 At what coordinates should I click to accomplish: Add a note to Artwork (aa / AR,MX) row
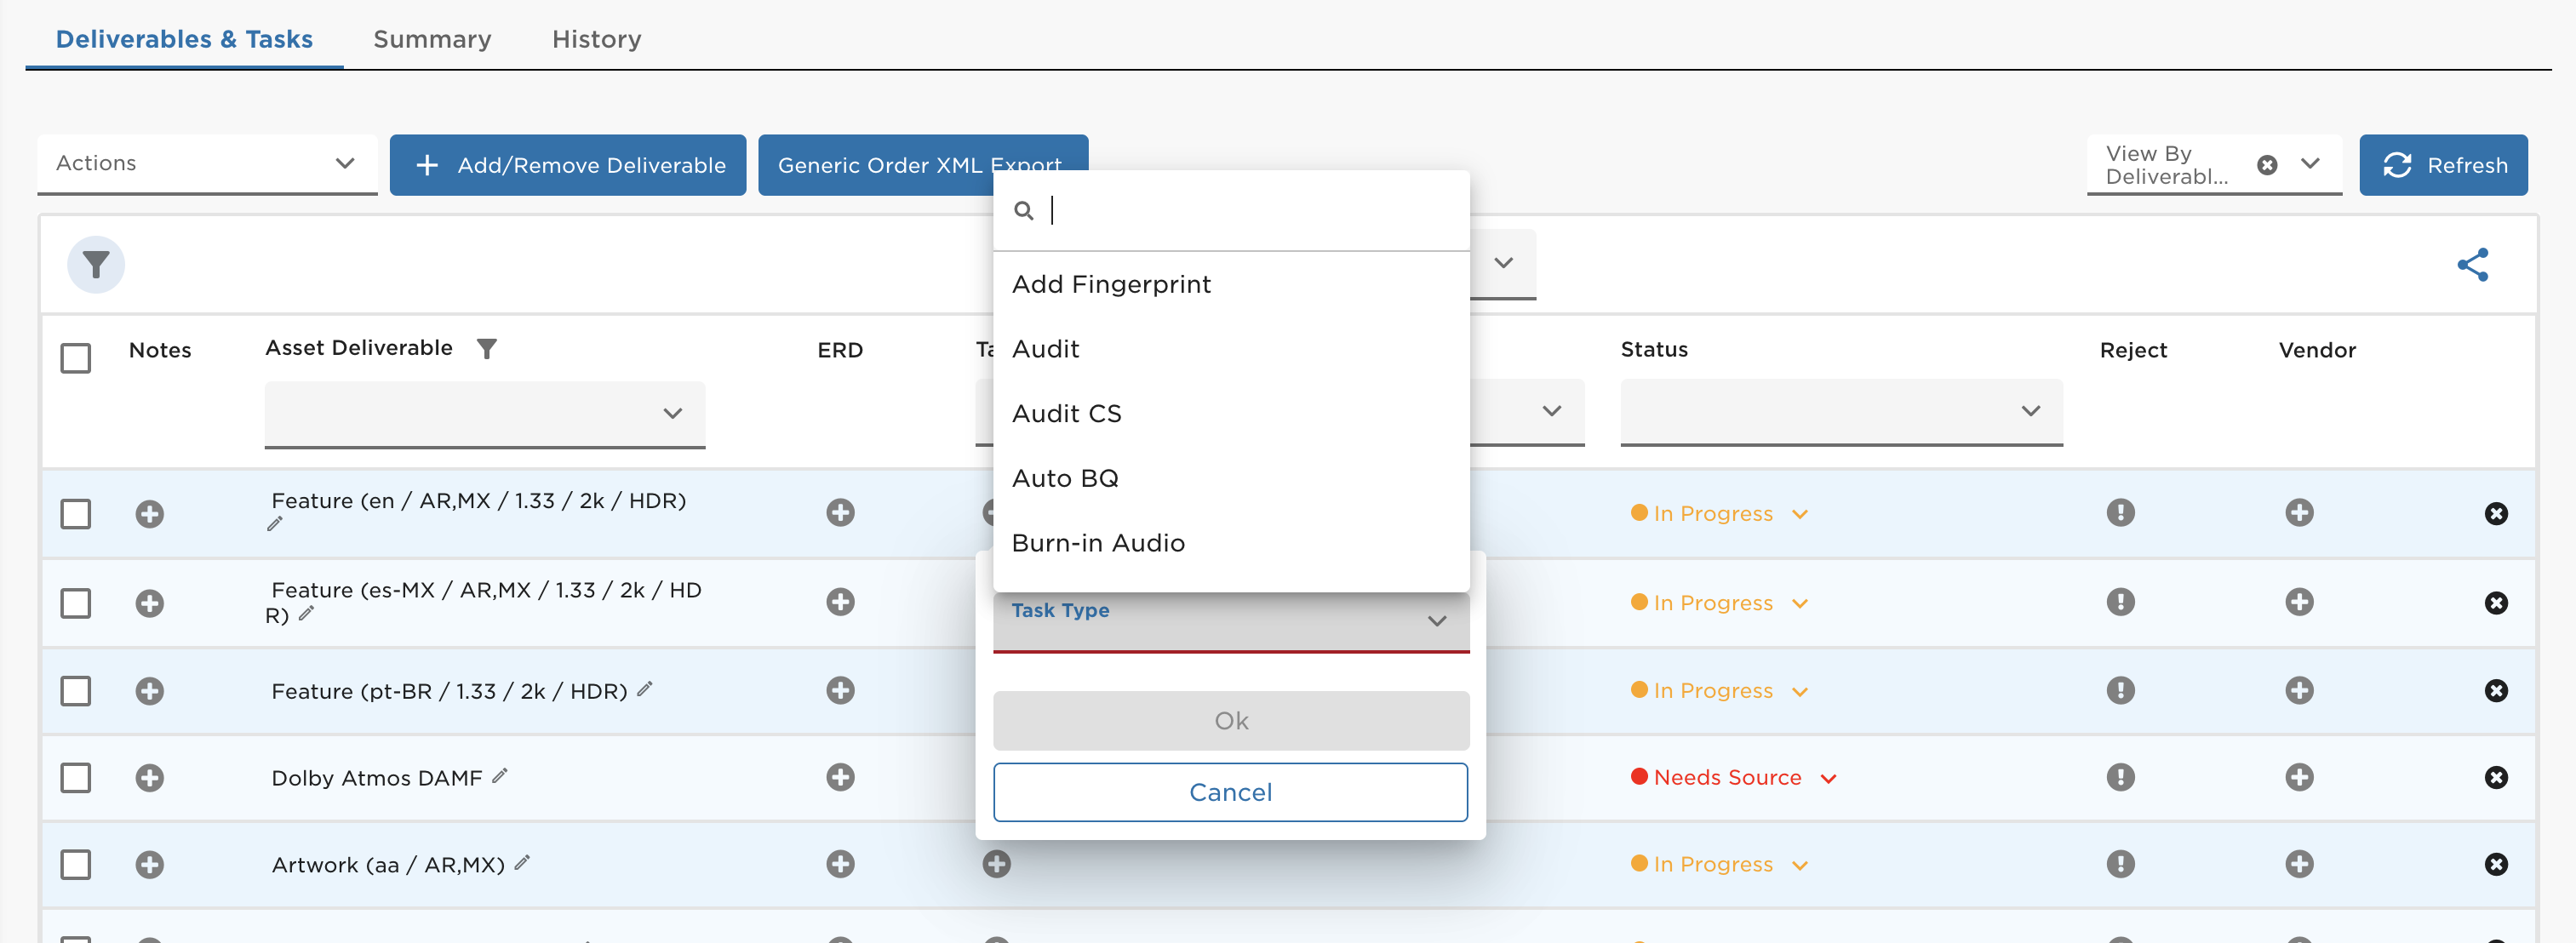(x=150, y=865)
